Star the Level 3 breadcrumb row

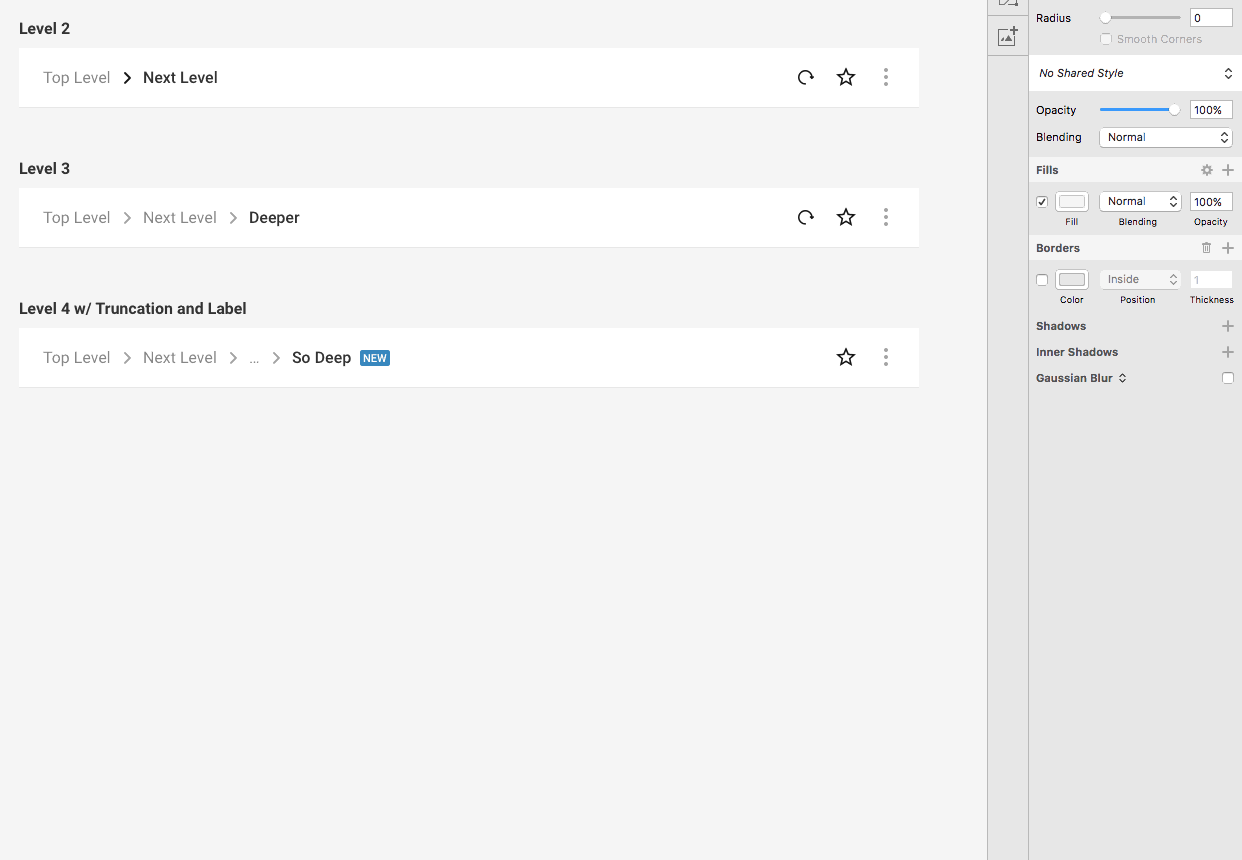[x=846, y=217]
